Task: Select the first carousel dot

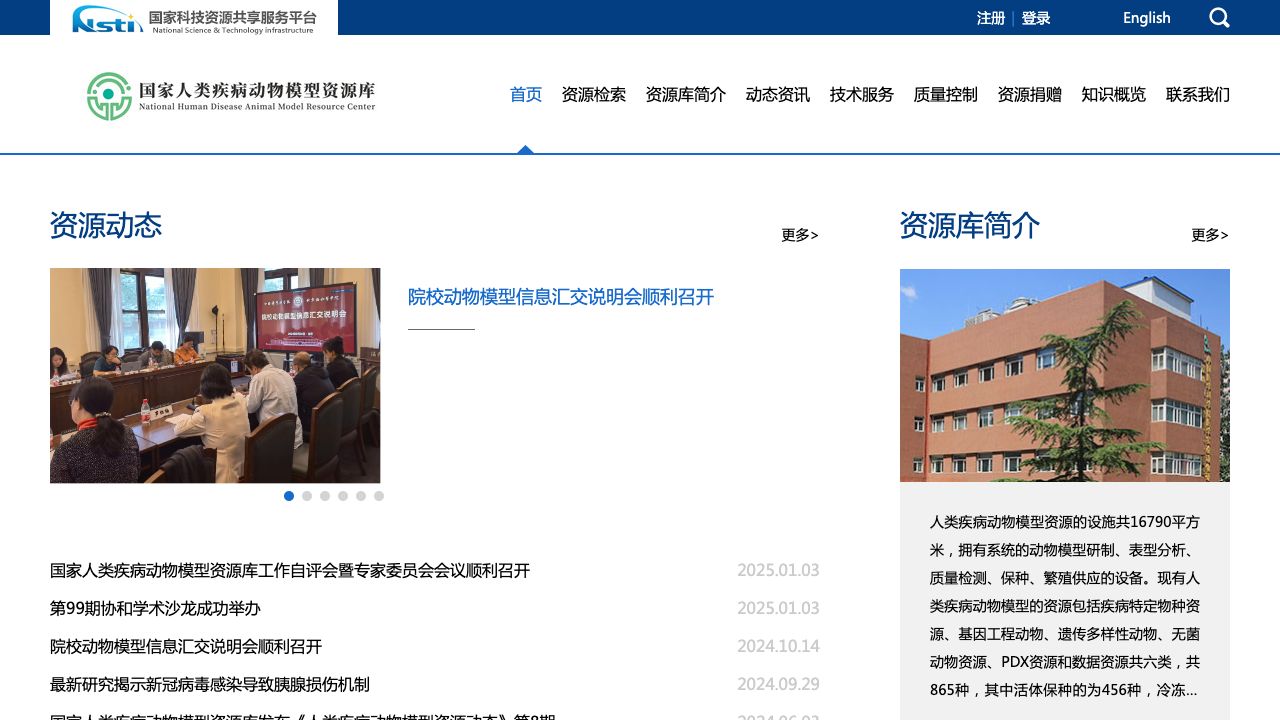Action: pyautogui.click(x=289, y=496)
